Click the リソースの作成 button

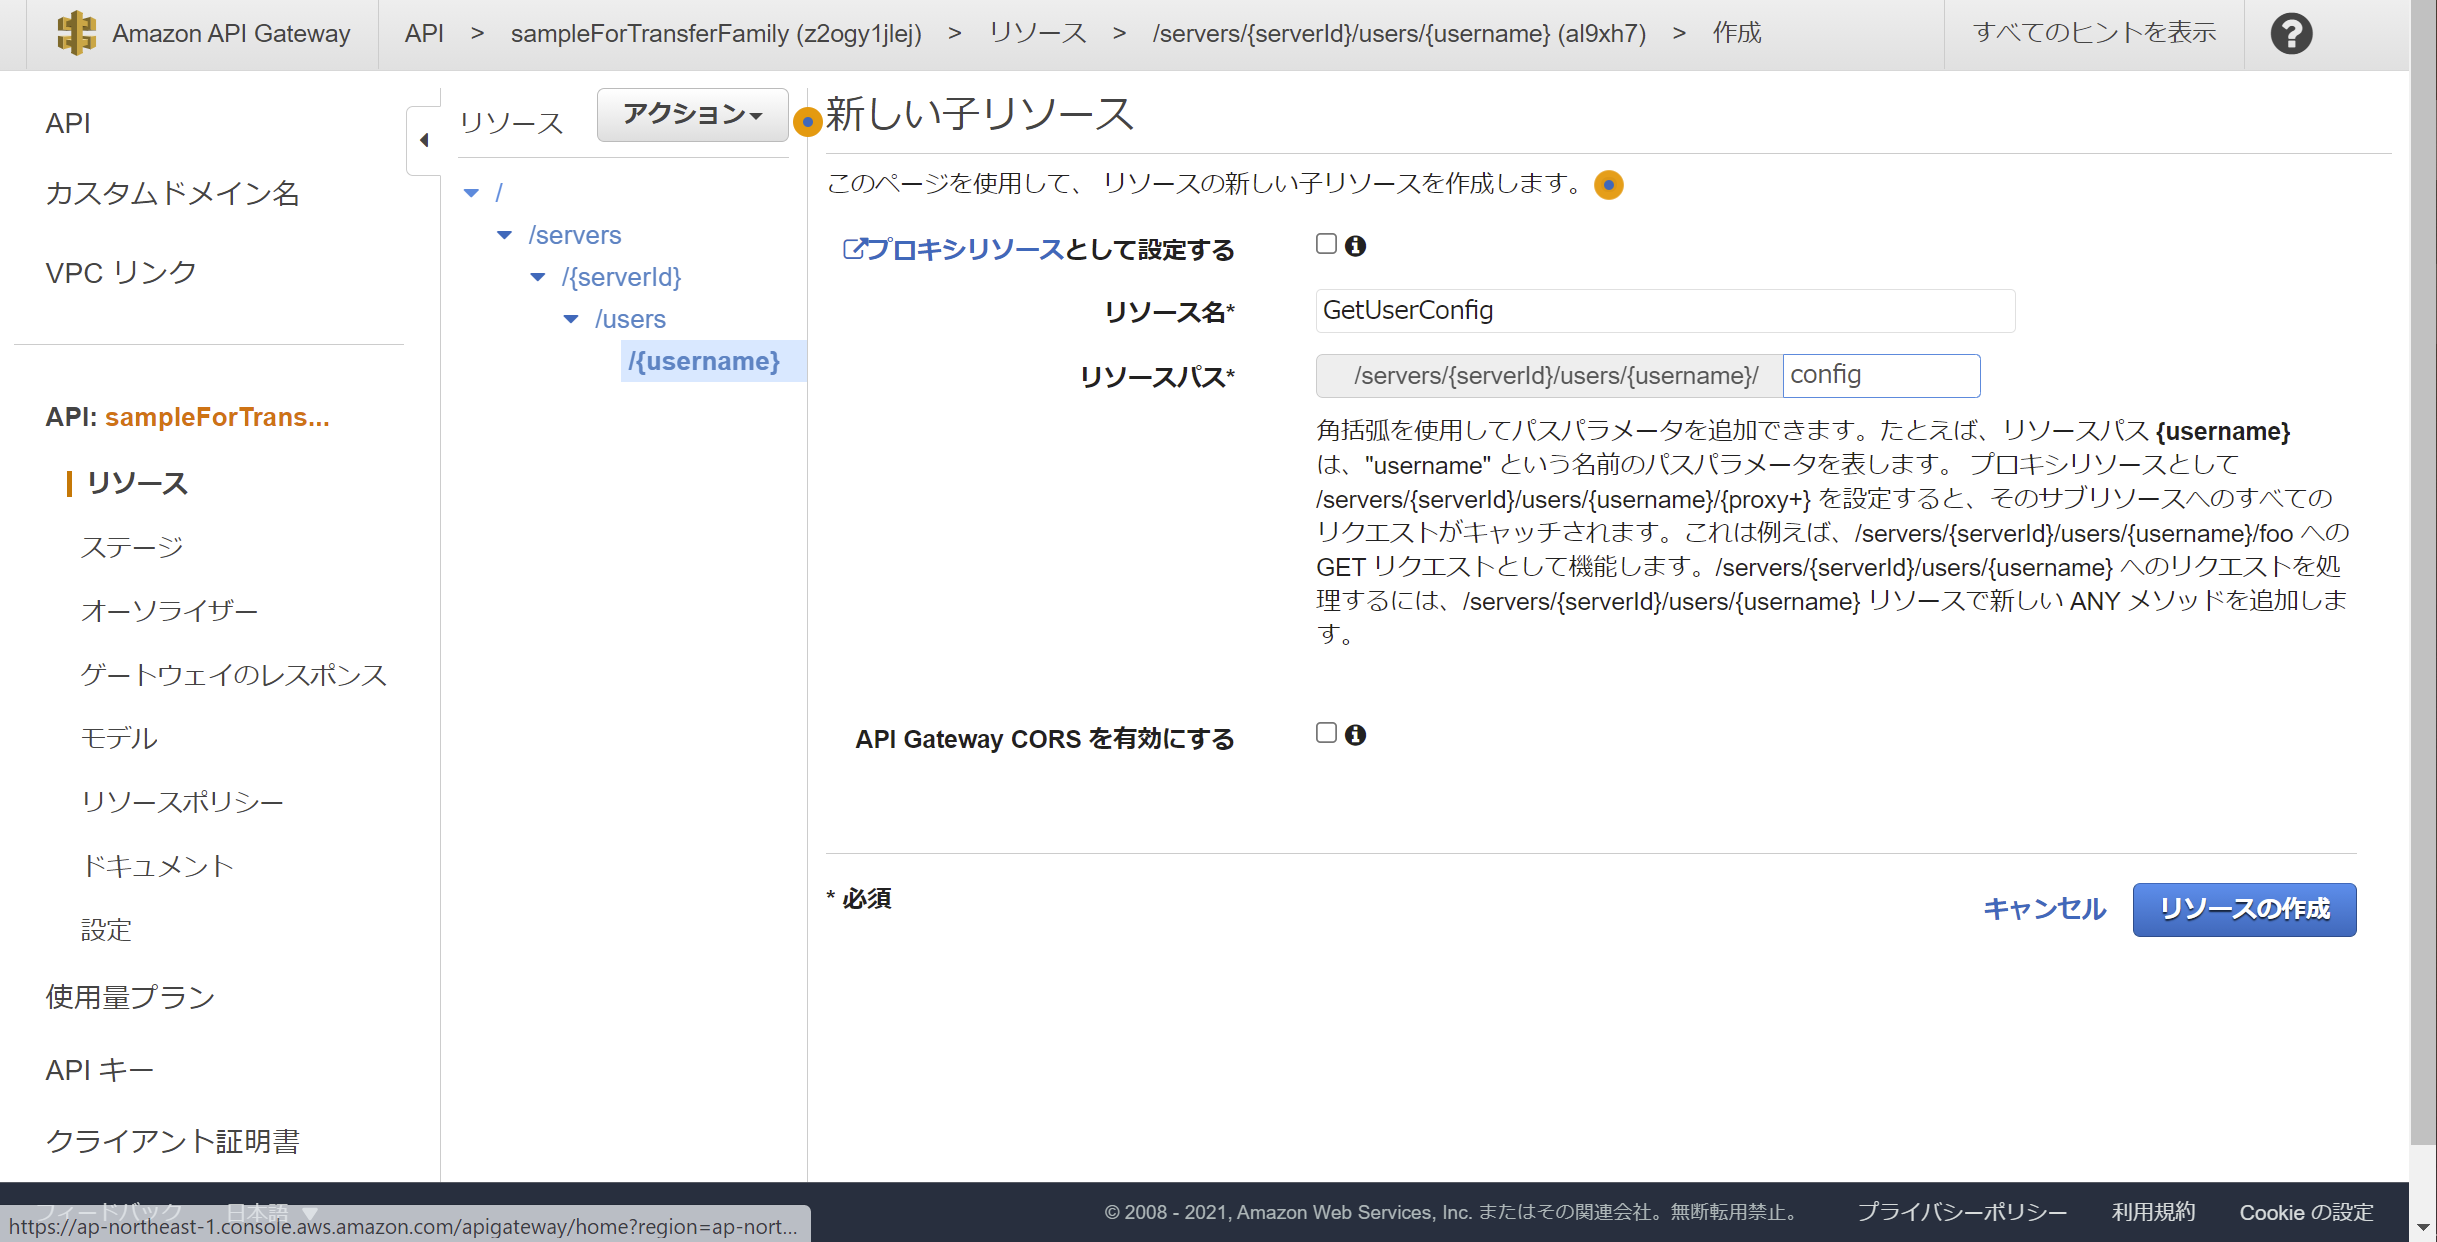coord(2243,909)
